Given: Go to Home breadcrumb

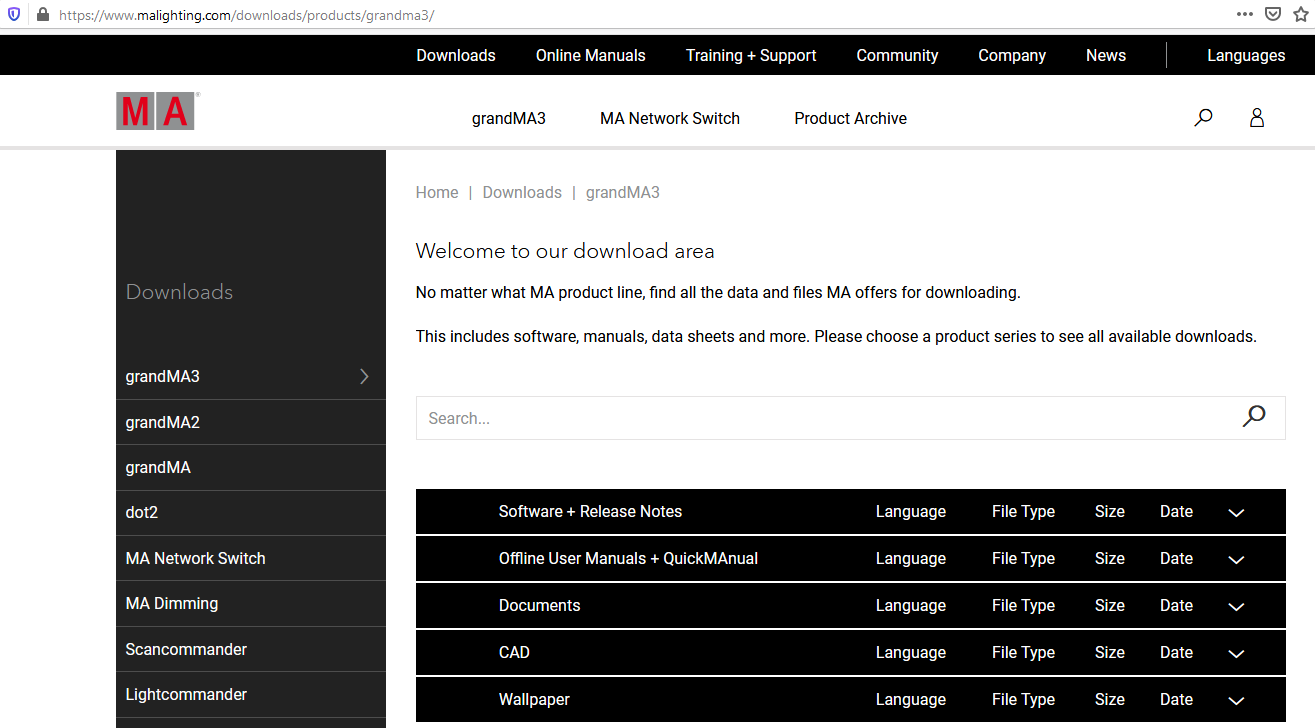Looking at the screenshot, I should [437, 192].
